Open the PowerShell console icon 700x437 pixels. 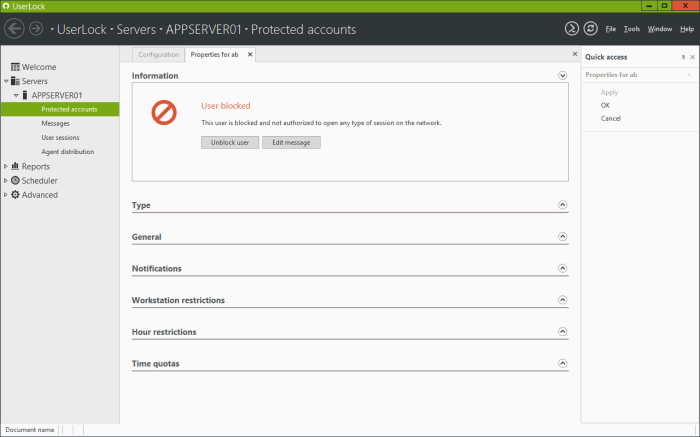pos(571,29)
